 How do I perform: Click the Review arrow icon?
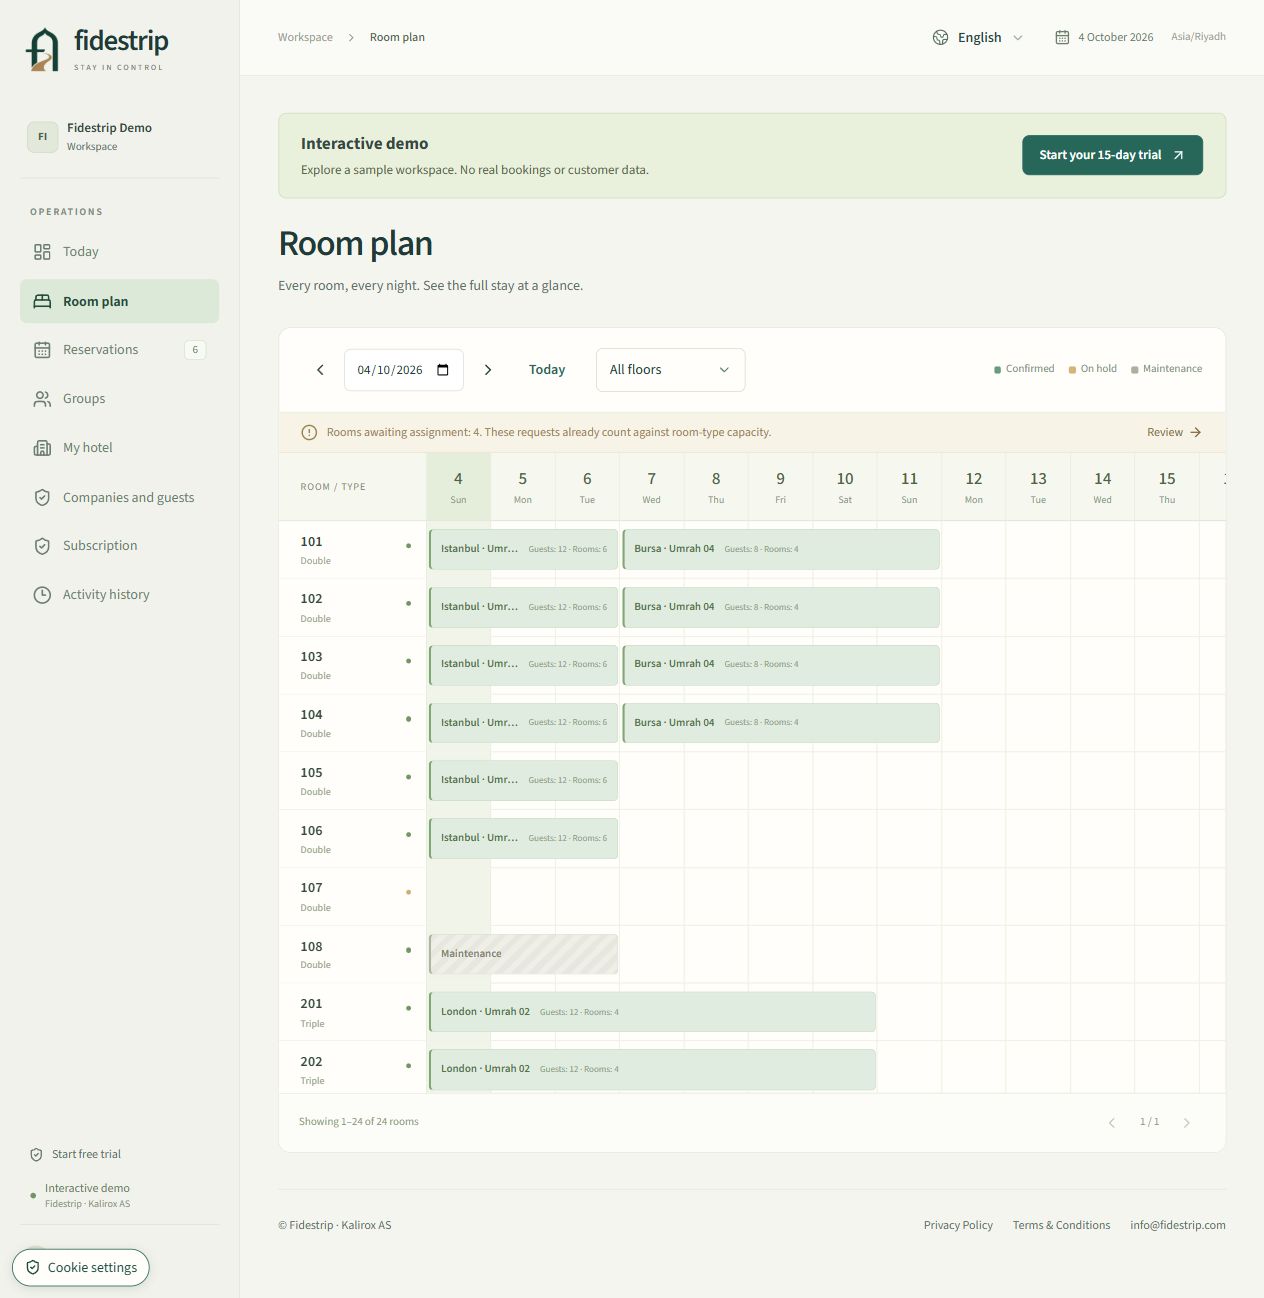(1196, 432)
